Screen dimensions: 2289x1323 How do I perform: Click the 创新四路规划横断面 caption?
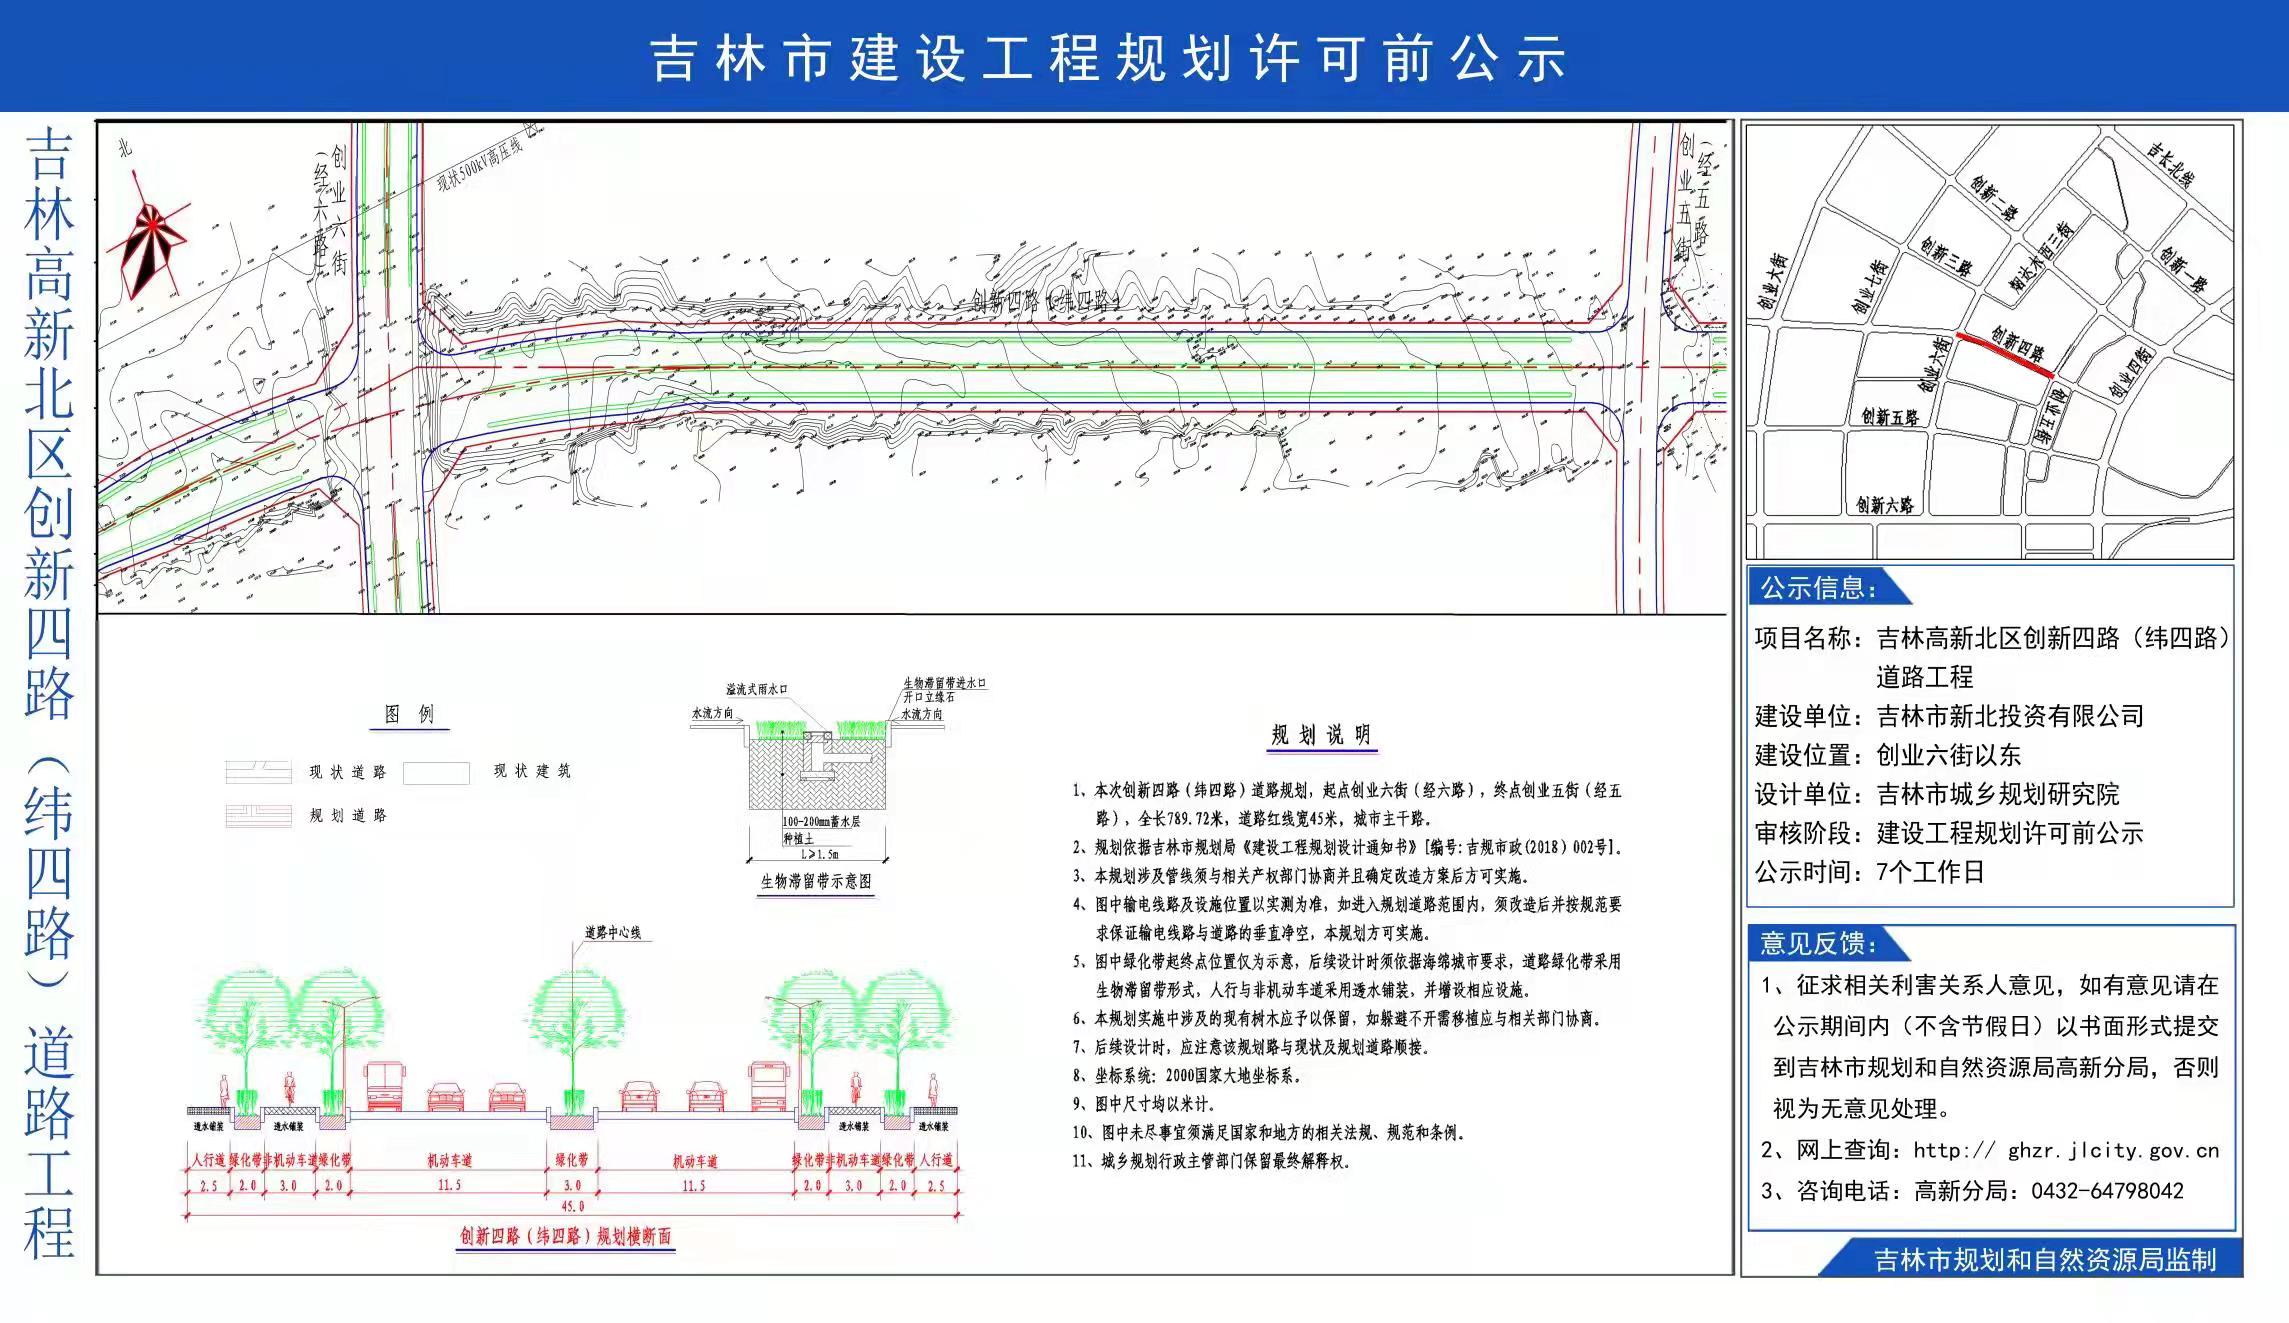click(x=565, y=1237)
